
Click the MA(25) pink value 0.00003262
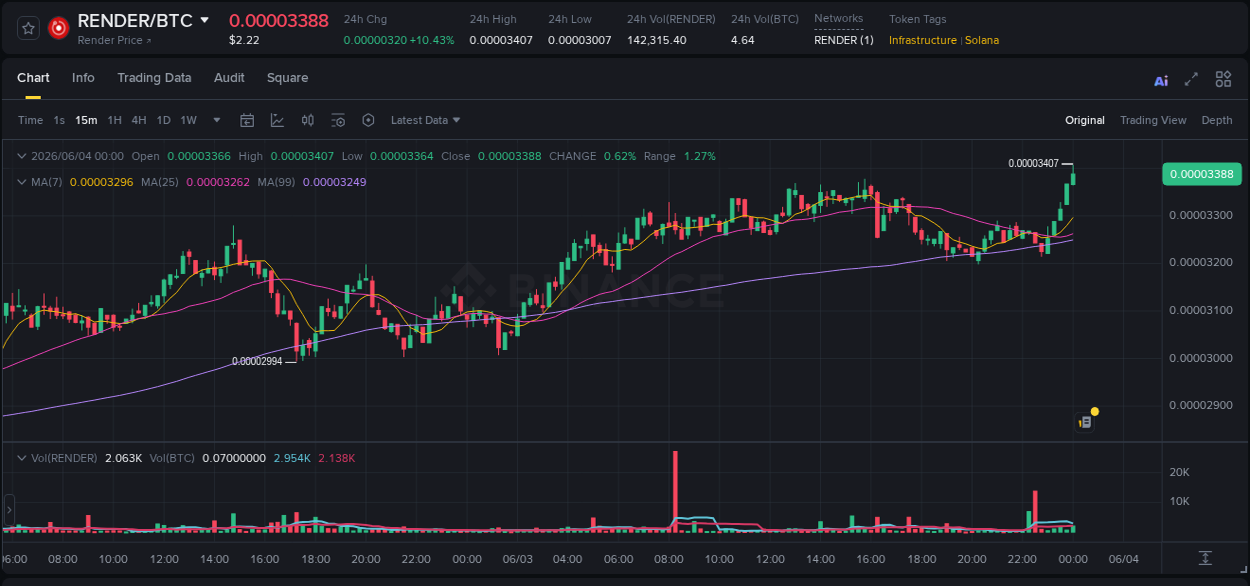point(218,182)
